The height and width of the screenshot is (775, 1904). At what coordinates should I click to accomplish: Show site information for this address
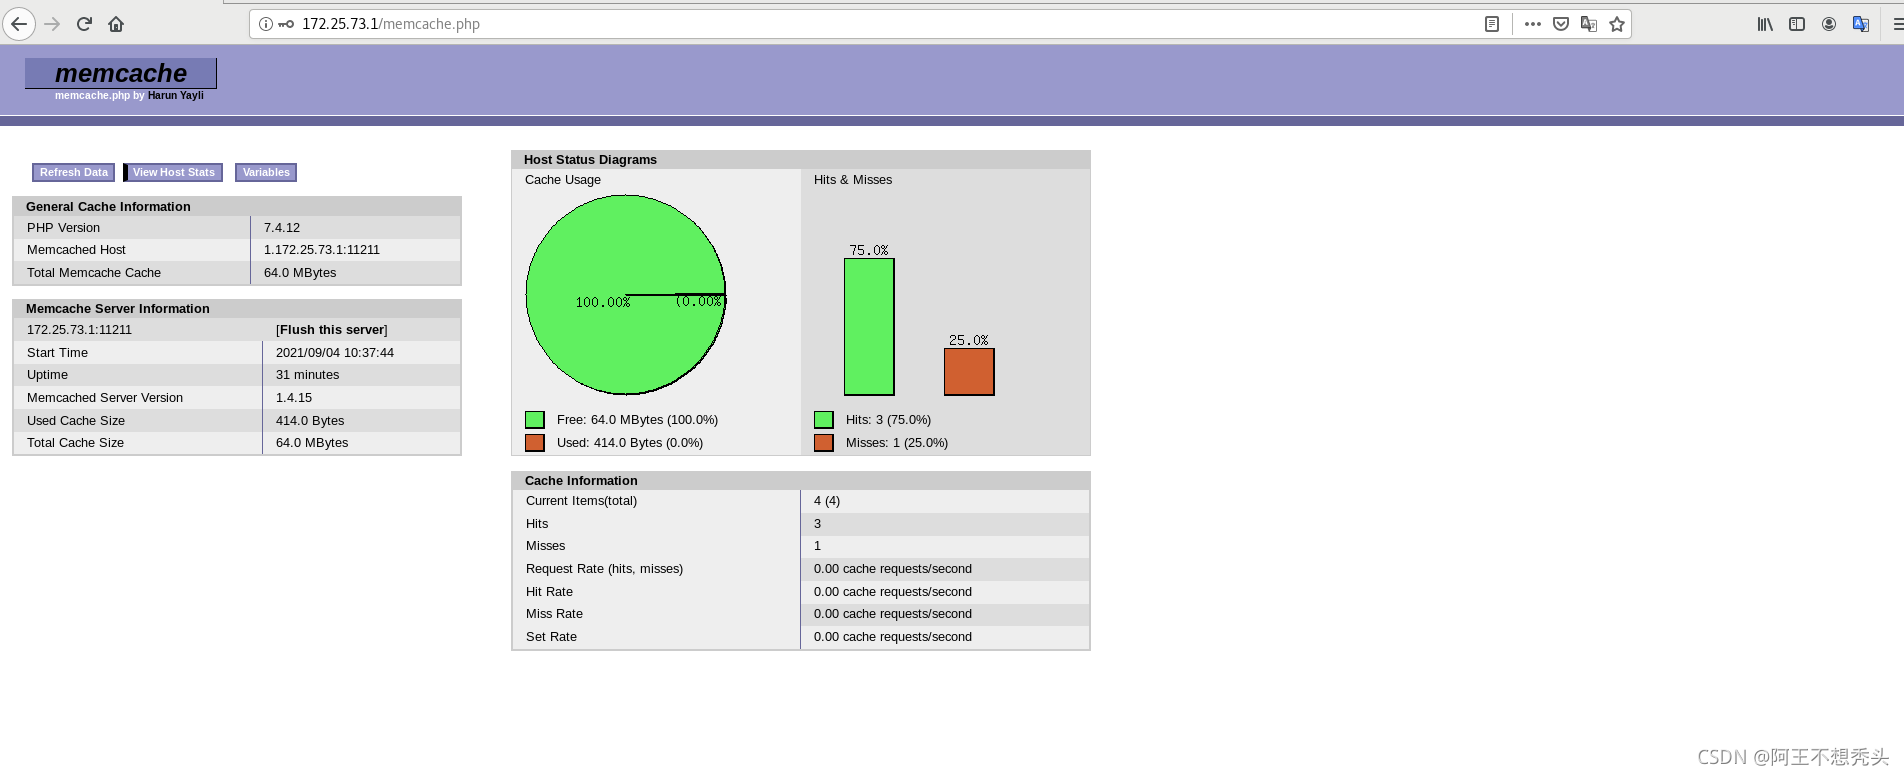click(266, 24)
